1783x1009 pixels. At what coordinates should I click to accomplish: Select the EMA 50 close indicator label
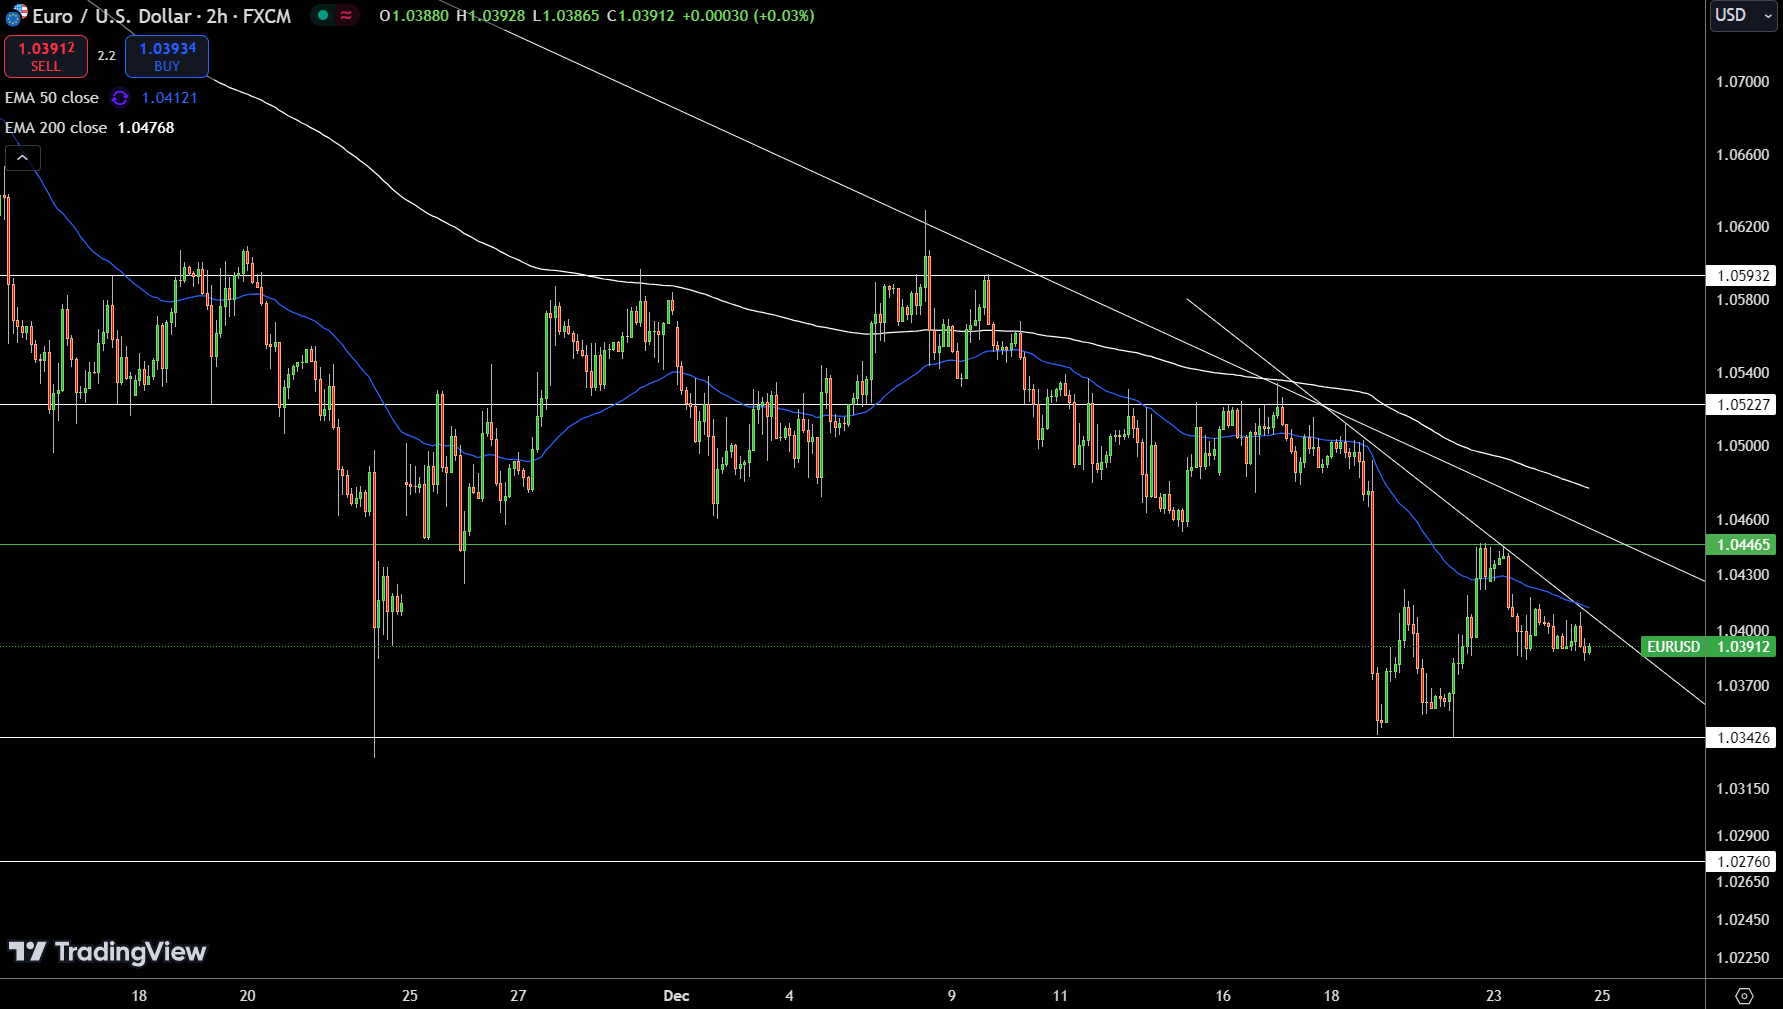[52, 98]
